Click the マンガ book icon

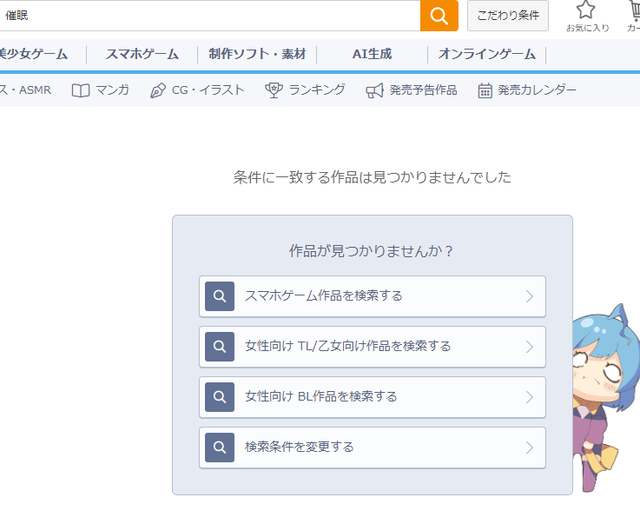[x=80, y=91]
